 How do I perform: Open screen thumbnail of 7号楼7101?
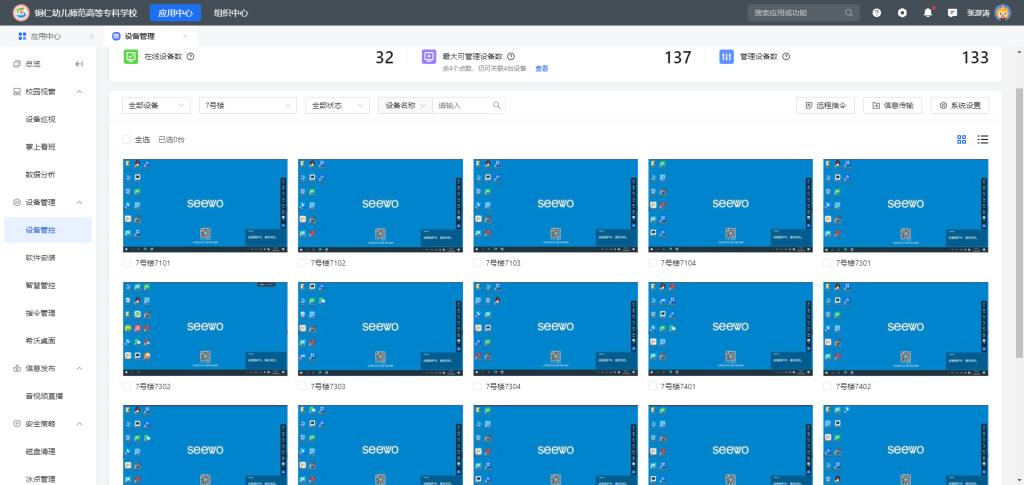(205, 205)
